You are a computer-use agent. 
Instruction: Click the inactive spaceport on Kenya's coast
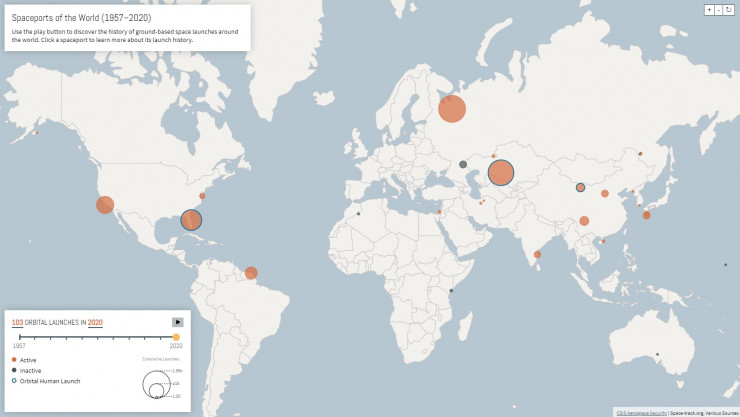coord(452,290)
